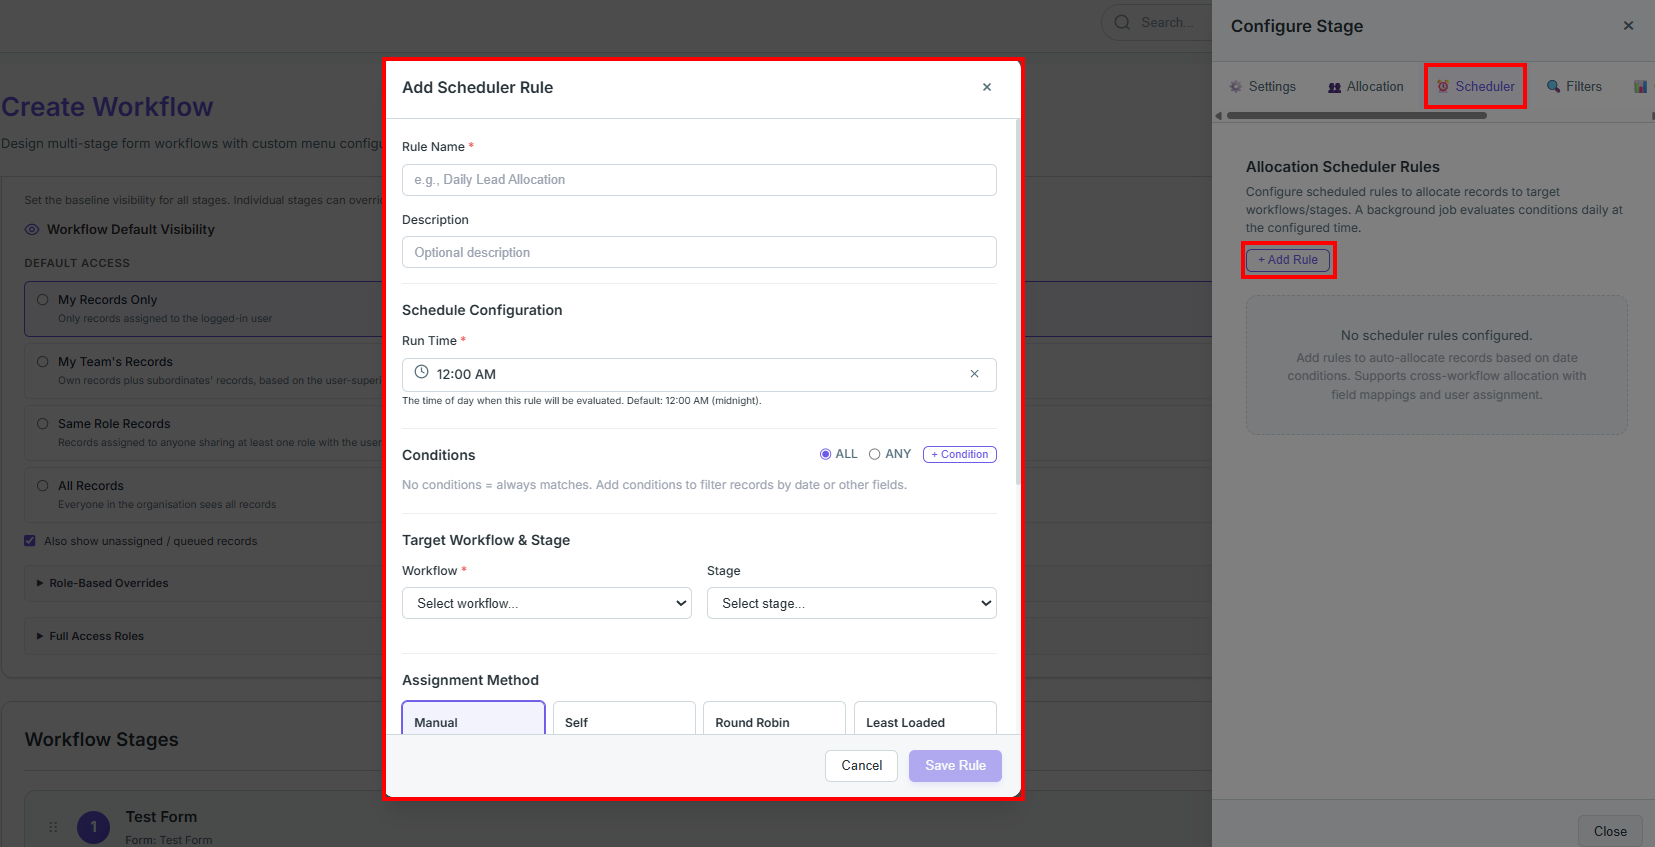The width and height of the screenshot is (1655, 847).
Task: Click the Close button in Configure Stage
Action: click(1610, 831)
